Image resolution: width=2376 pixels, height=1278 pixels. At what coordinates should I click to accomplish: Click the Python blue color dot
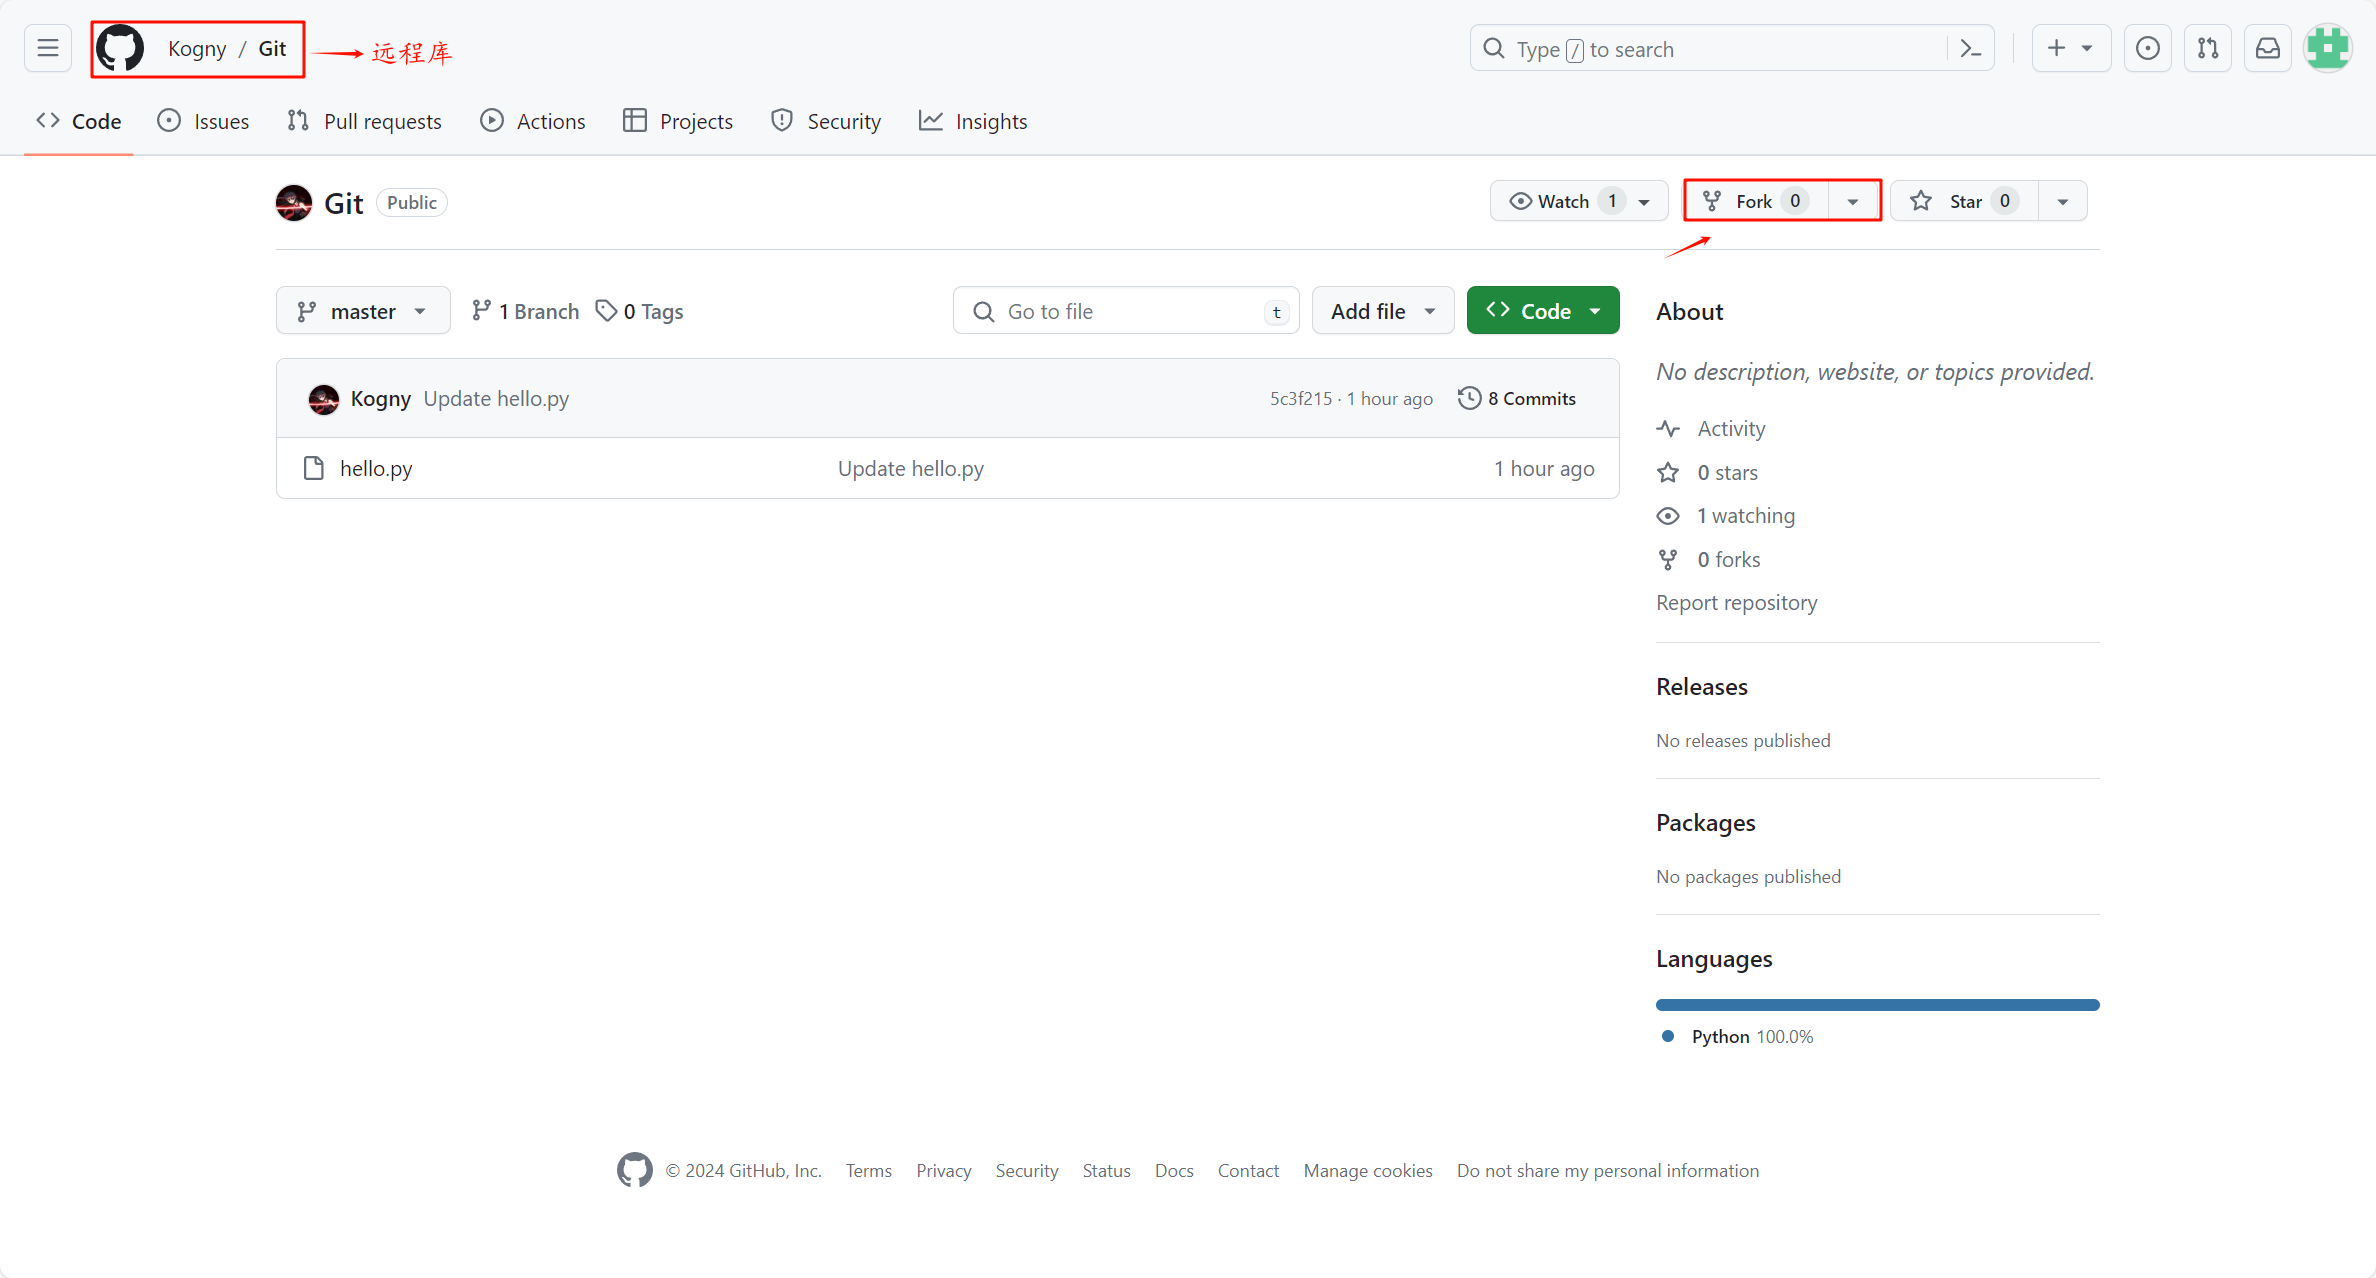[x=1668, y=1036]
